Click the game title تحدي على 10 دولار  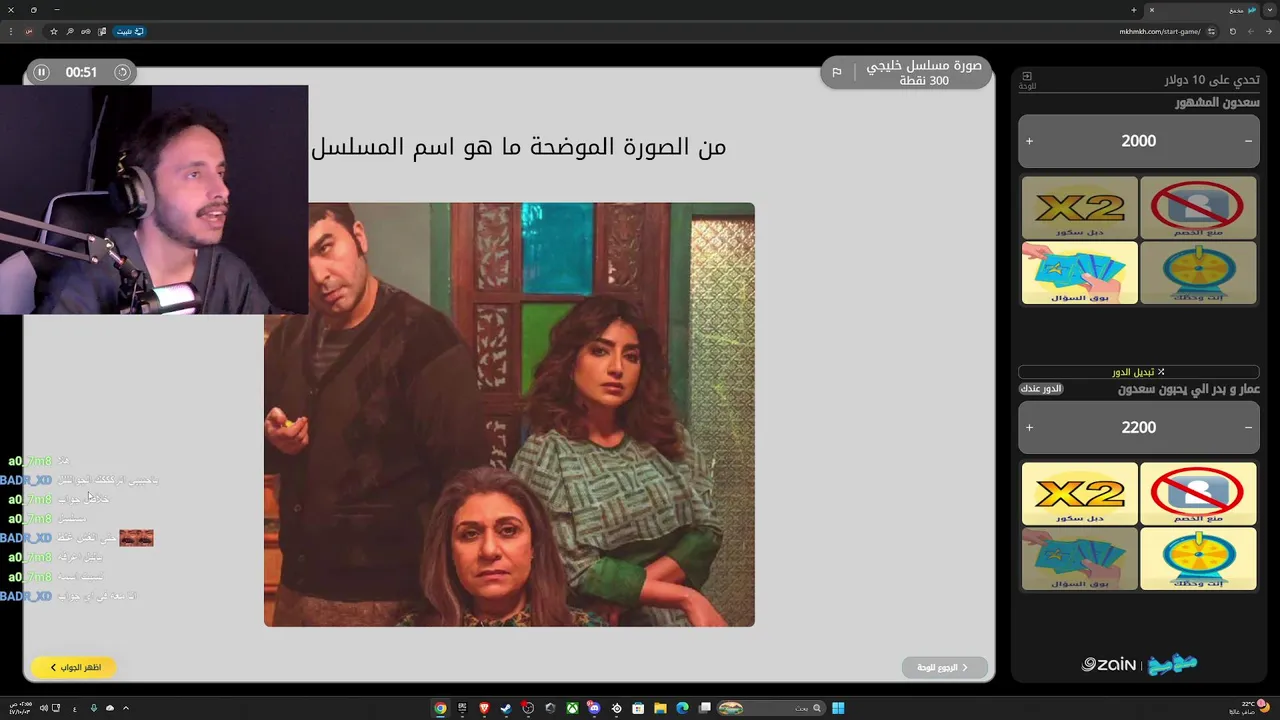[1212, 80]
